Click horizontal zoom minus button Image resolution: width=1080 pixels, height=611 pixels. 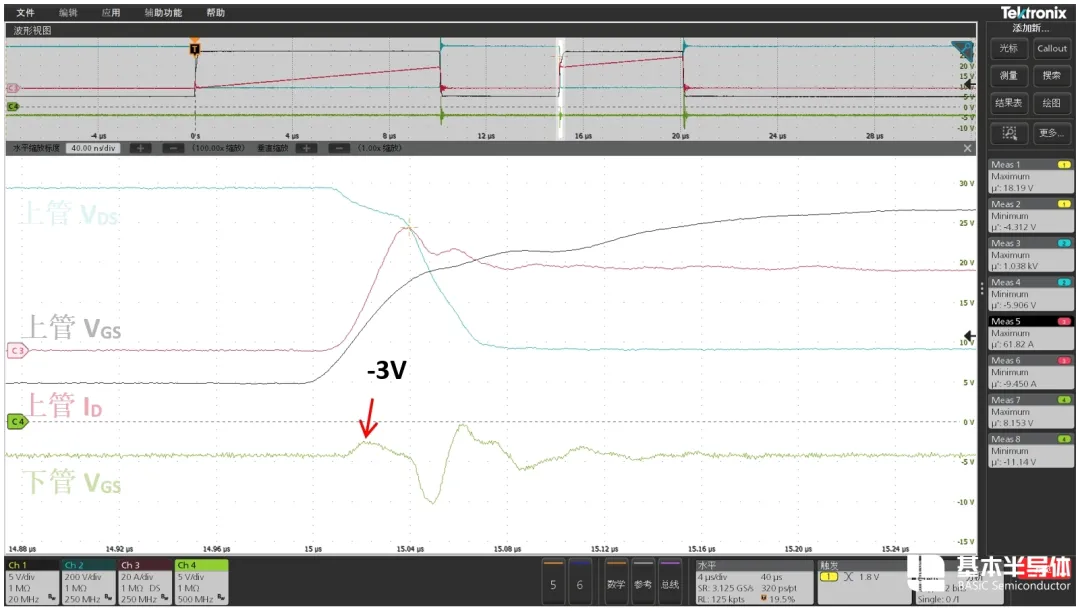point(173,148)
